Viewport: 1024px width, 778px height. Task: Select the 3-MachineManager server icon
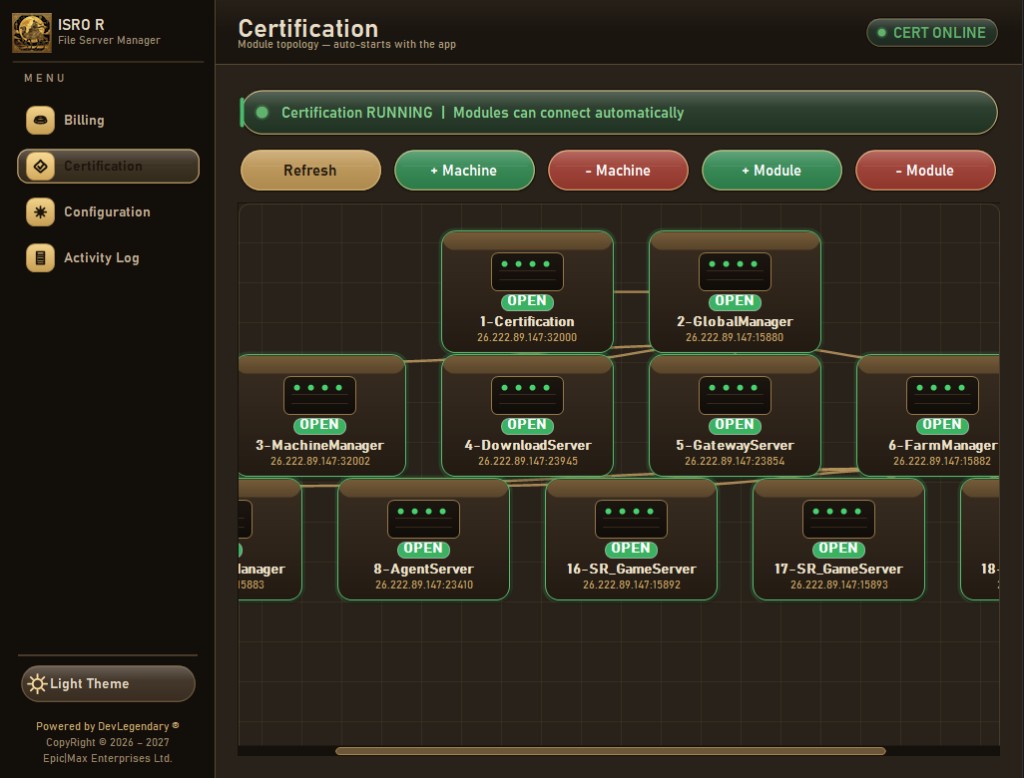click(319, 395)
